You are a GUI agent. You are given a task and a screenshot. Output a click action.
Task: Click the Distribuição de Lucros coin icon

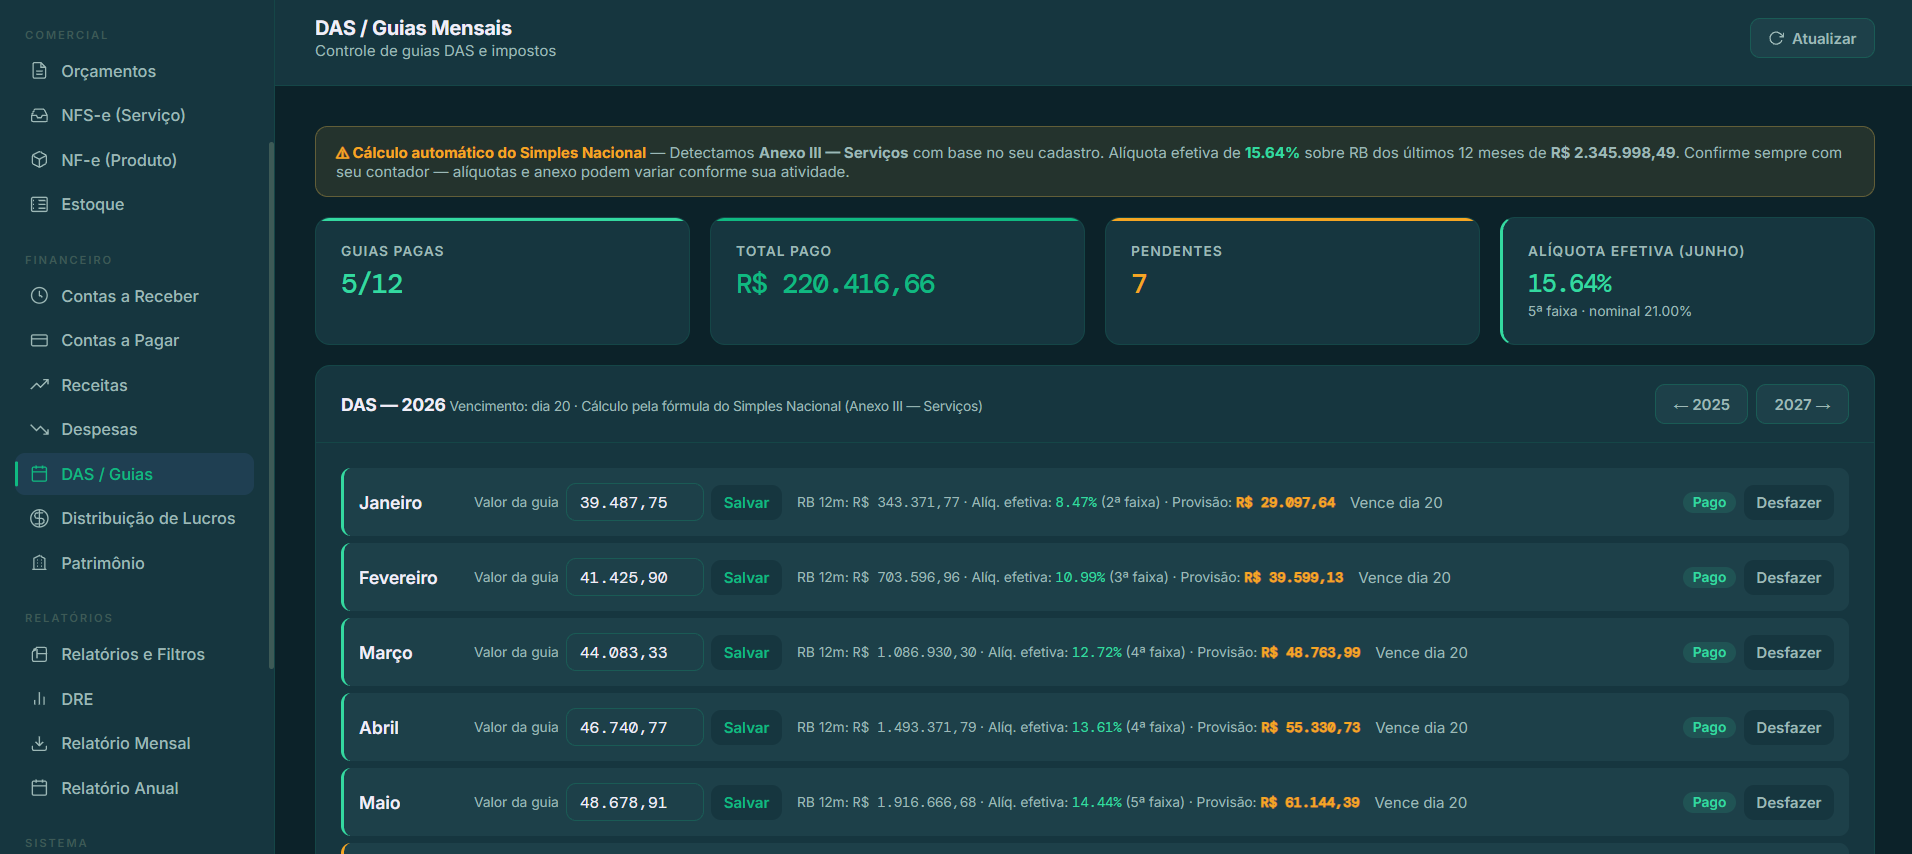39,518
